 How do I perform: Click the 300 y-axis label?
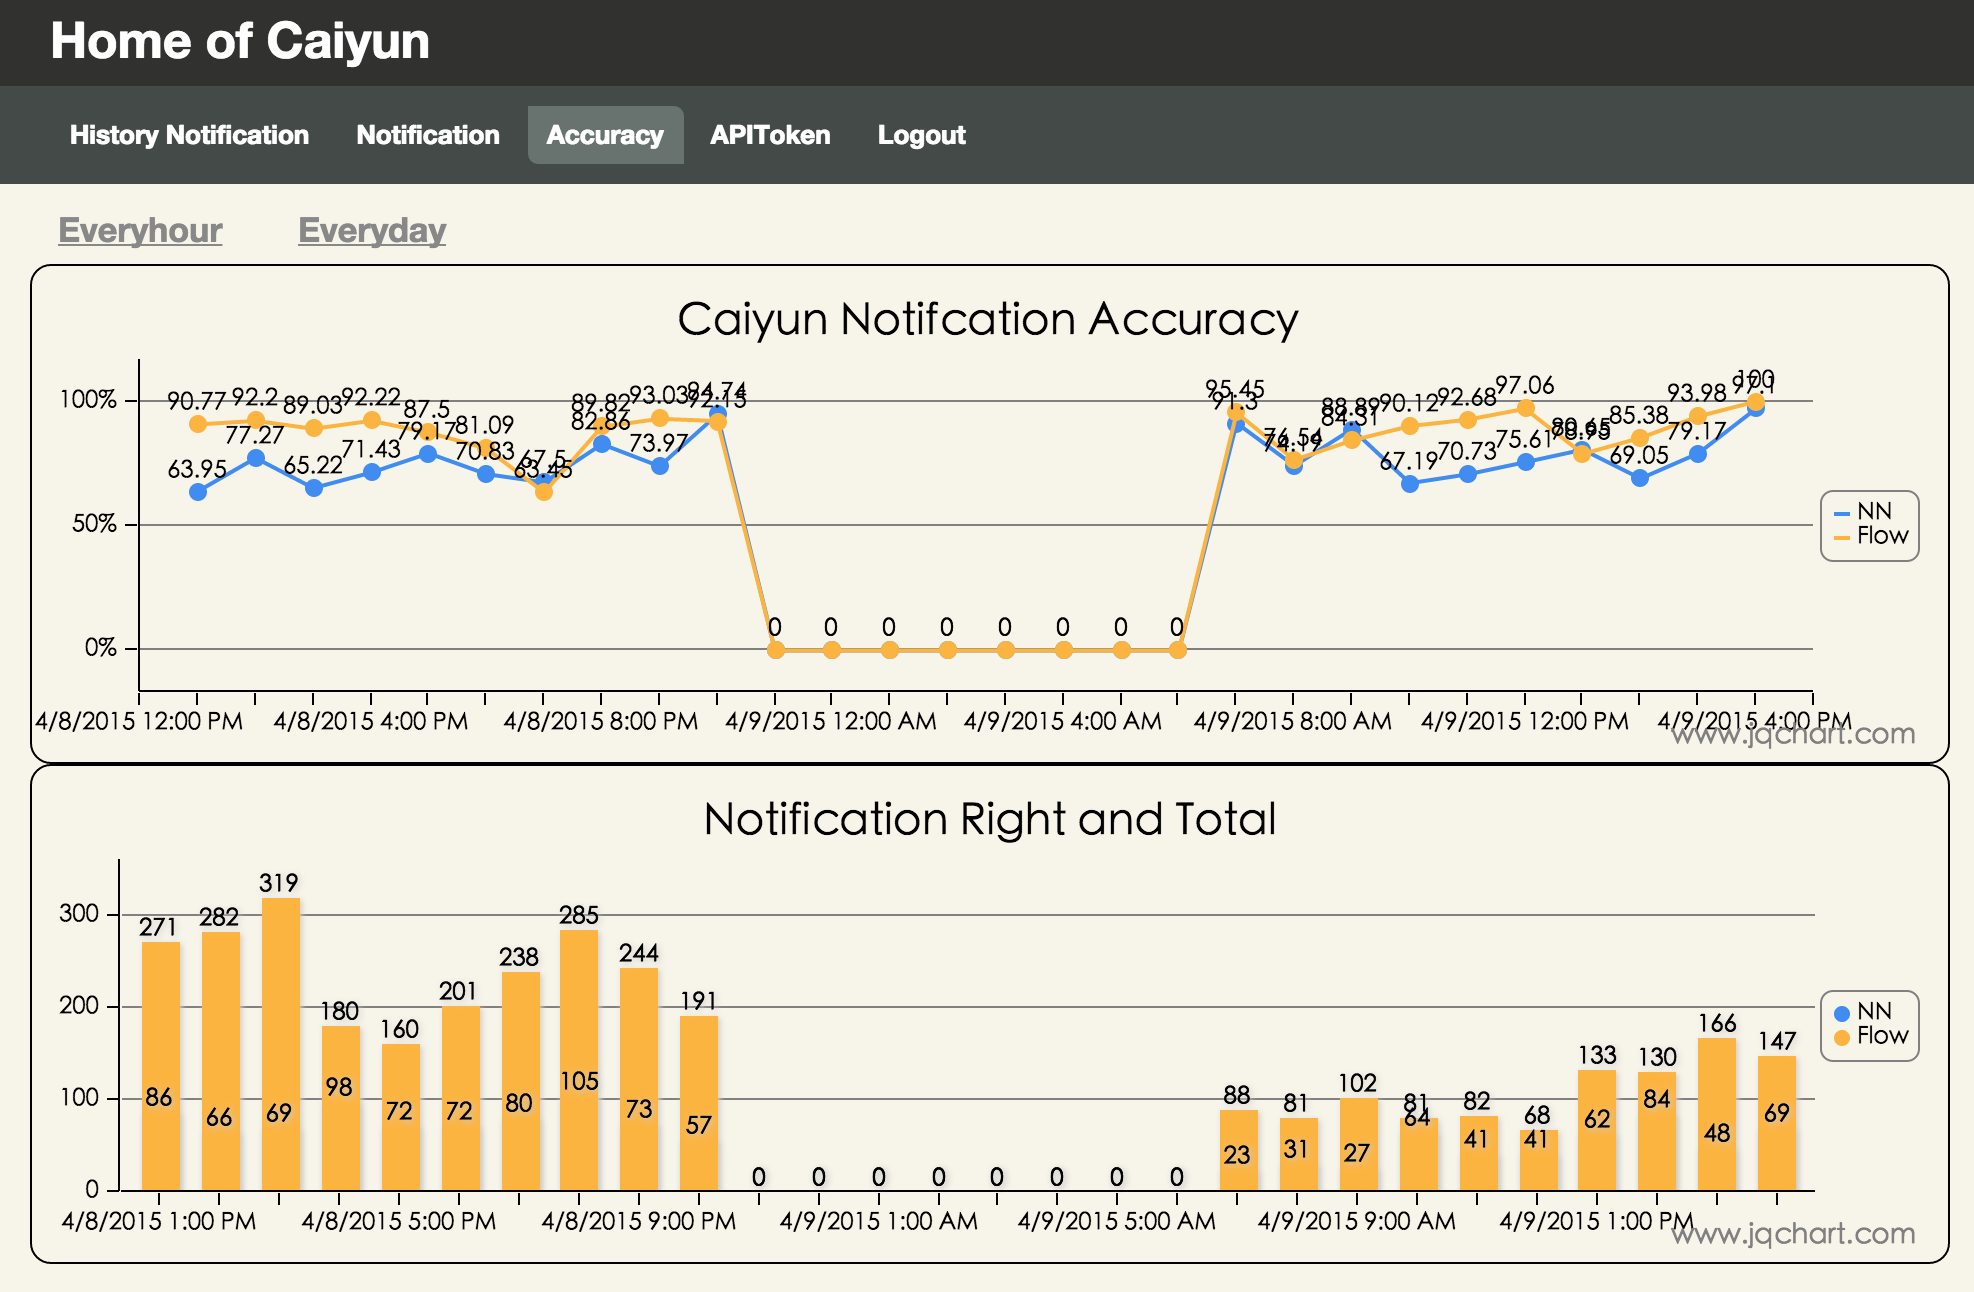click(x=79, y=913)
